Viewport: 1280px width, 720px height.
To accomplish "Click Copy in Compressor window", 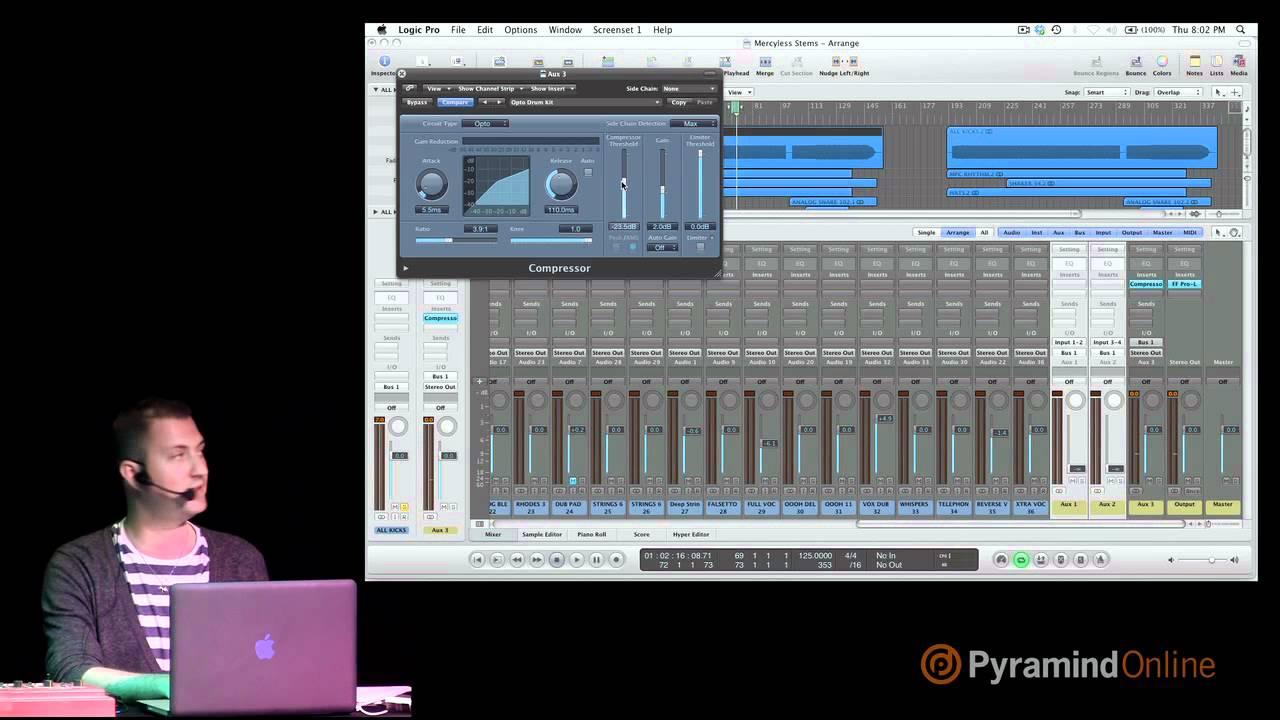I will (679, 102).
